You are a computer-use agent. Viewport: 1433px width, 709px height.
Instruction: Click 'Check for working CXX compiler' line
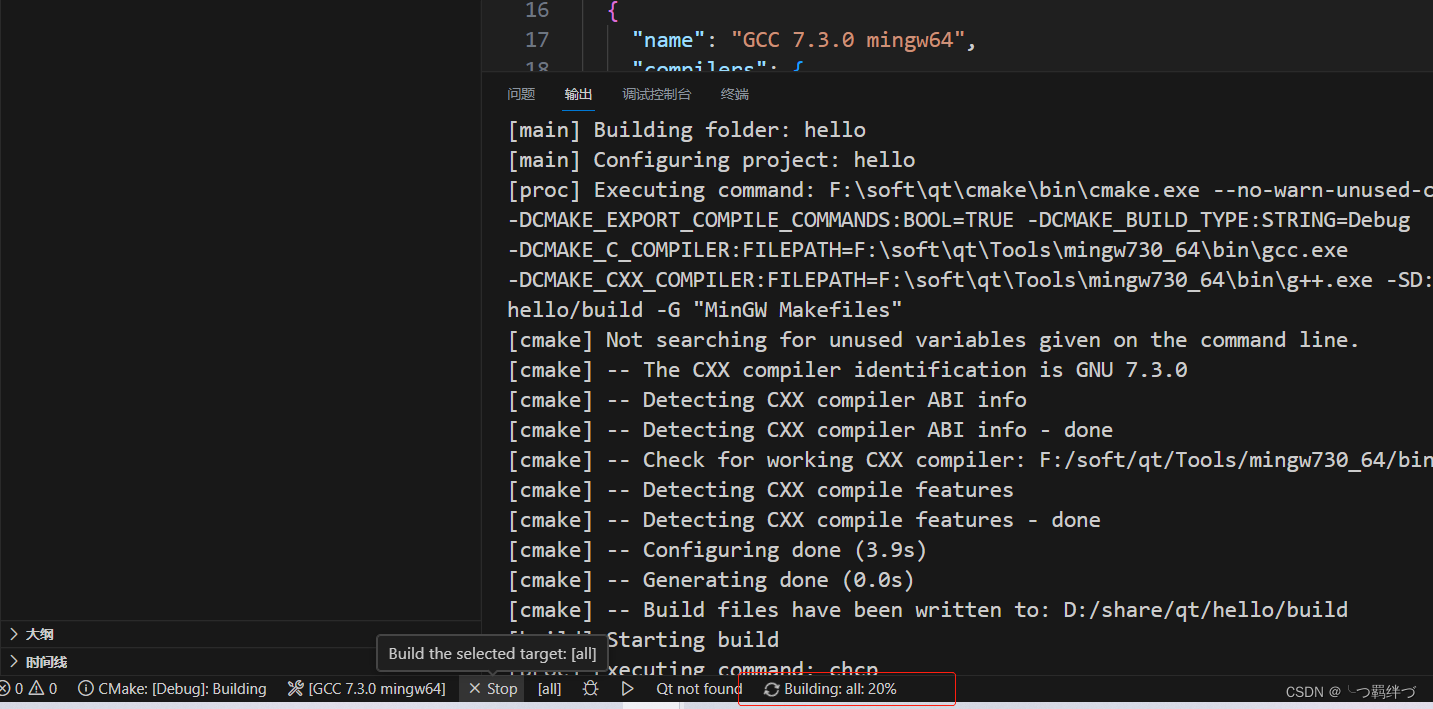click(x=970, y=460)
